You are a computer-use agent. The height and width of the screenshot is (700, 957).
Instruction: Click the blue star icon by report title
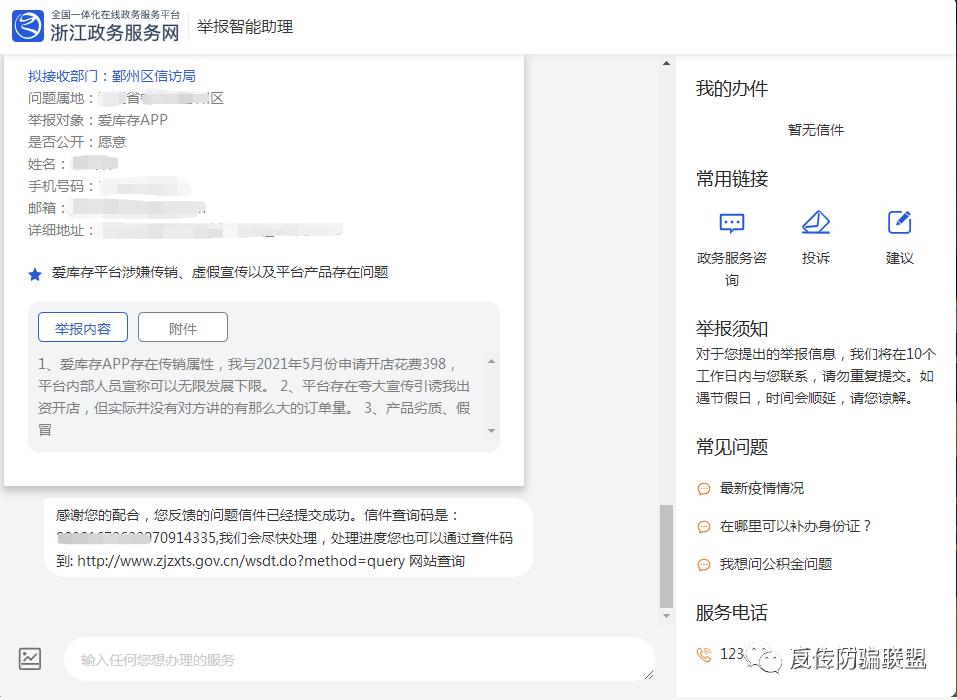[x=35, y=275]
